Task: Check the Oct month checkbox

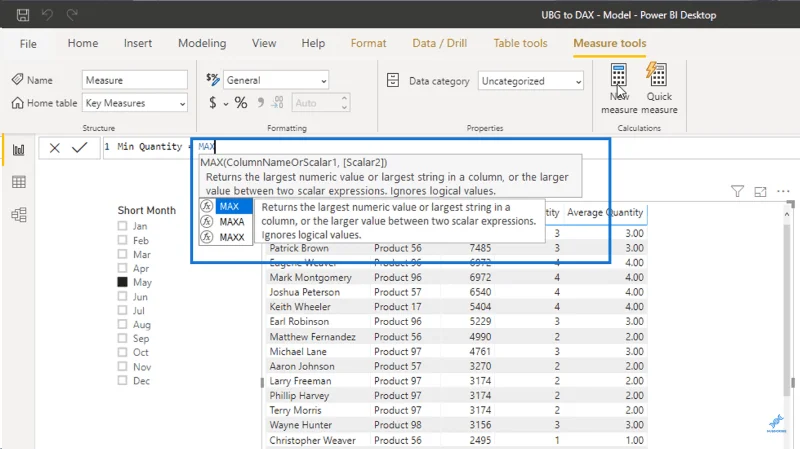Action: (122, 352)
